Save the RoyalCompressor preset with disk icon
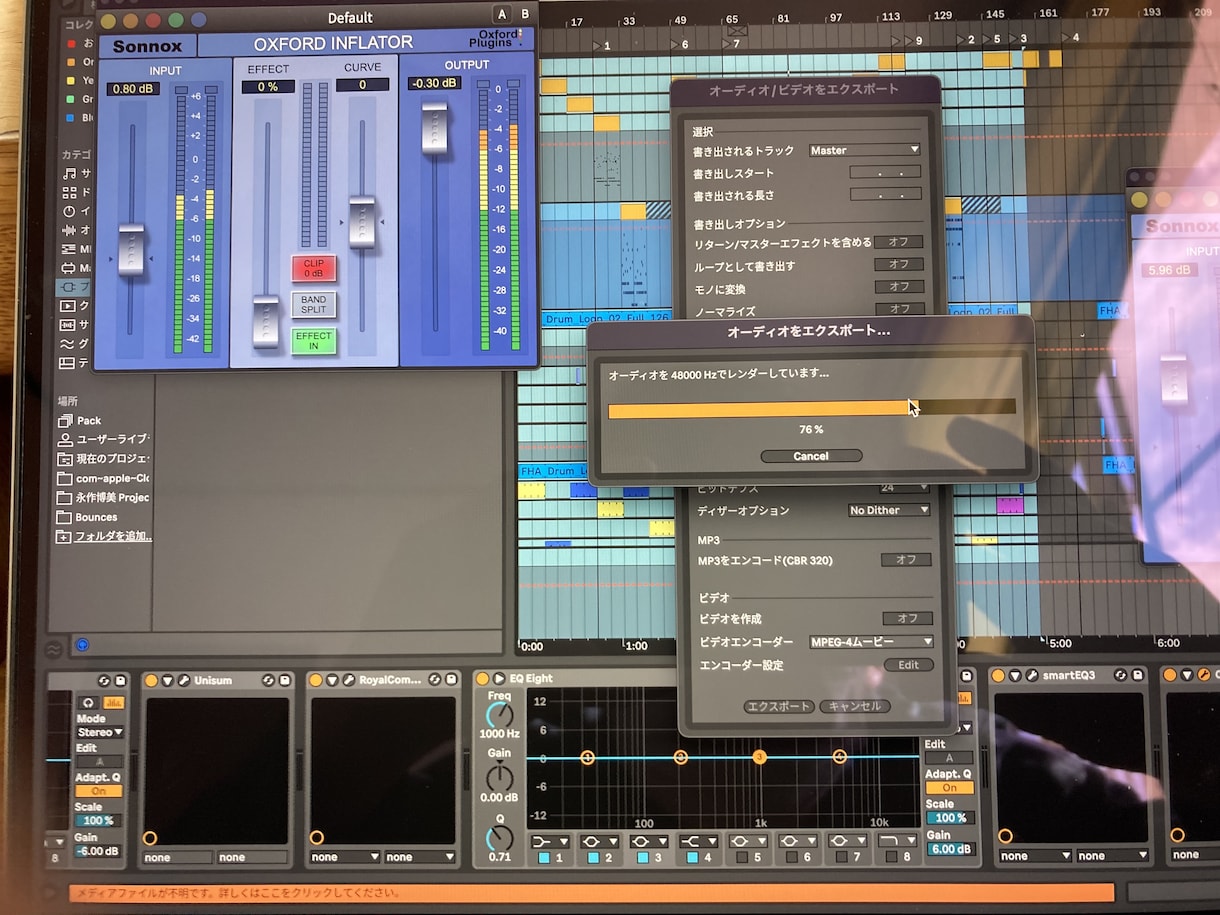This screenshot has height=915, width=1220. tap(451, 680)
